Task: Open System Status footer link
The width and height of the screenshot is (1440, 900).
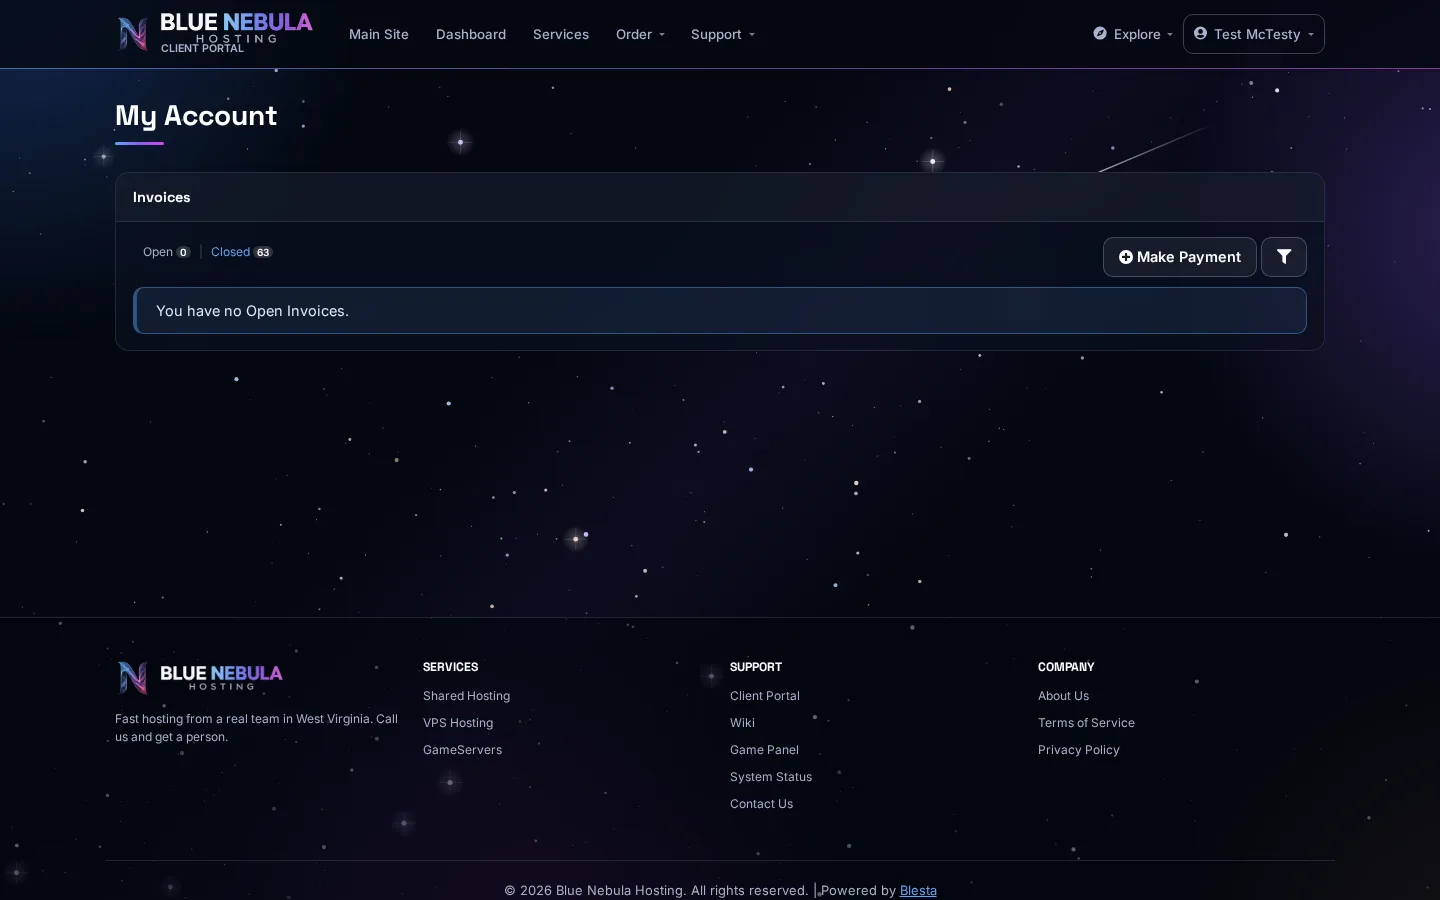Action: pos(771,777)
